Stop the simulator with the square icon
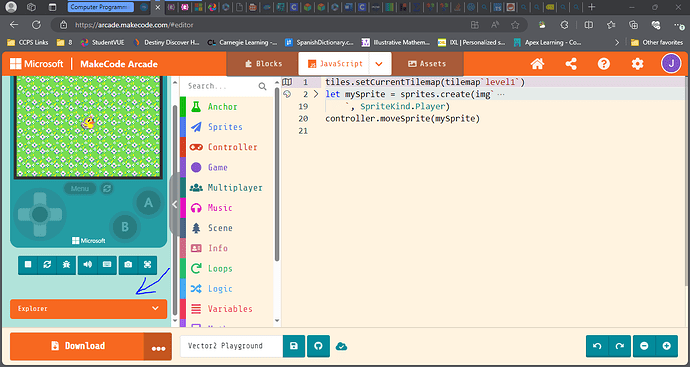This screenshot has width=690, height=367. [28, 265]
